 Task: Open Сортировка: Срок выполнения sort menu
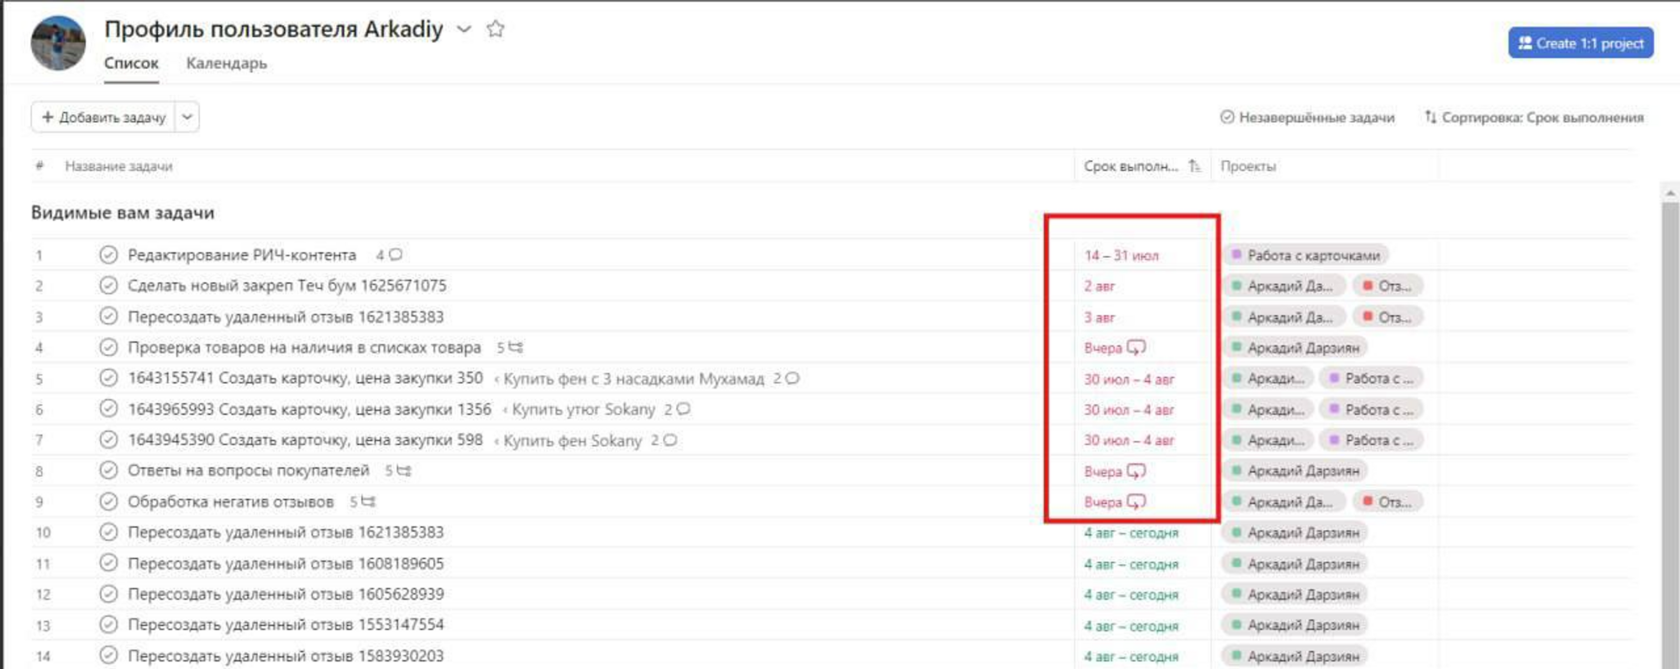pos(1533,117)
